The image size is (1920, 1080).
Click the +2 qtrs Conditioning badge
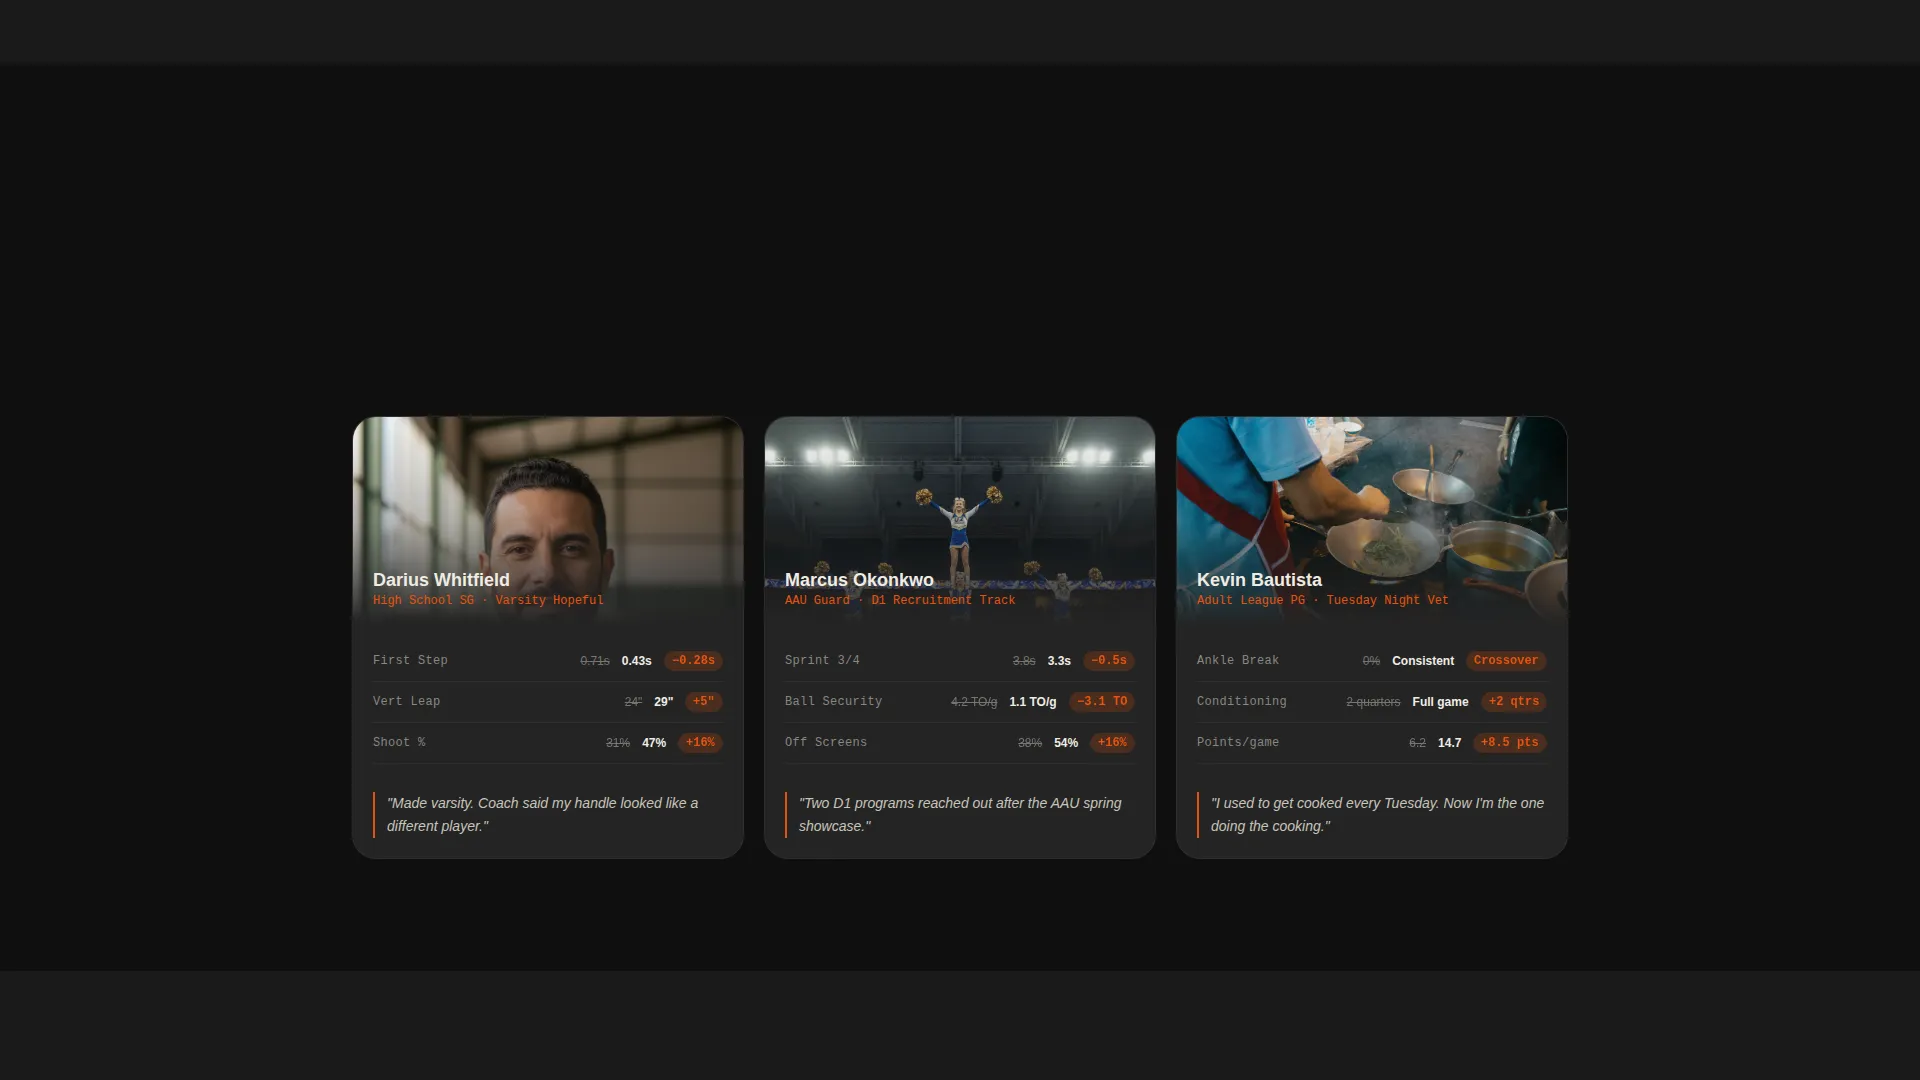click(x=1514, y=702)
